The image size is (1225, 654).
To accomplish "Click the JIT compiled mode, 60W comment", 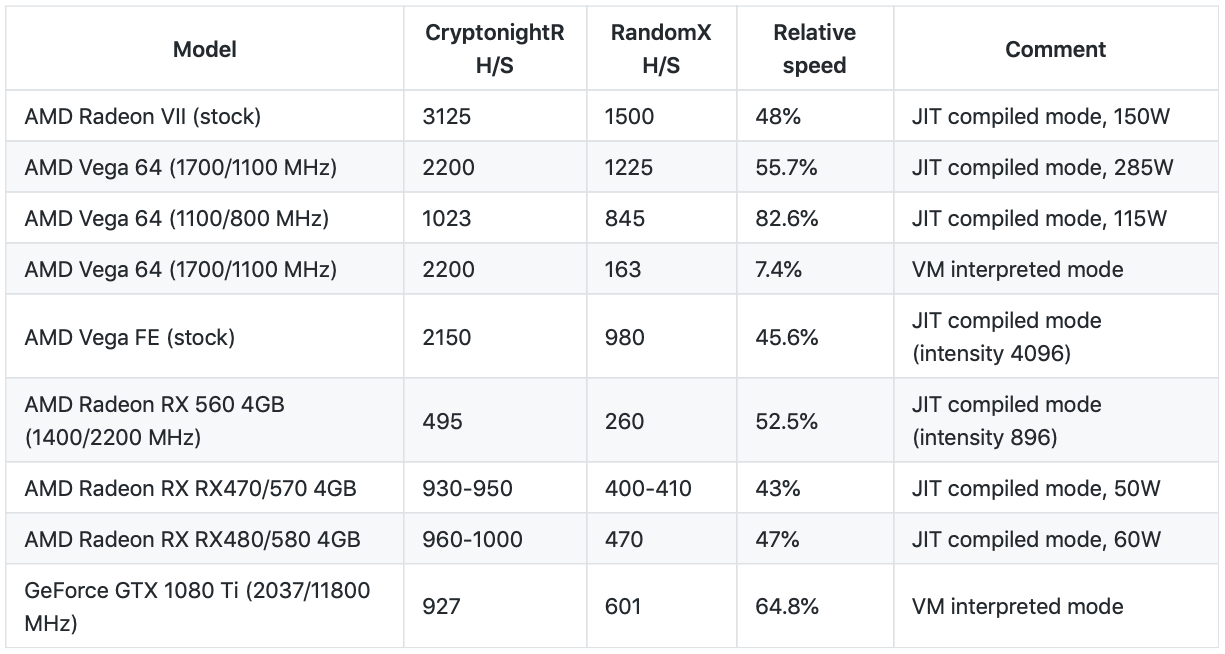I will [1036, 540].
